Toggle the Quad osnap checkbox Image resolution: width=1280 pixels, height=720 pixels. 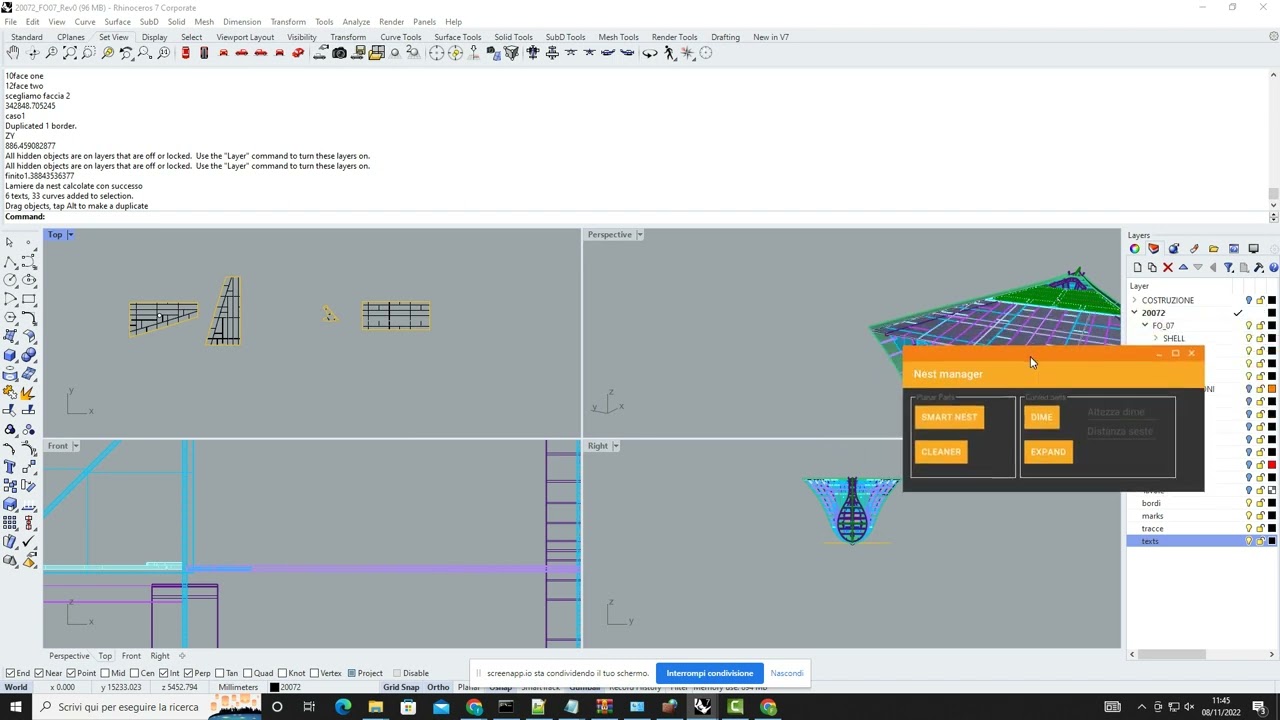pos(248,673)
